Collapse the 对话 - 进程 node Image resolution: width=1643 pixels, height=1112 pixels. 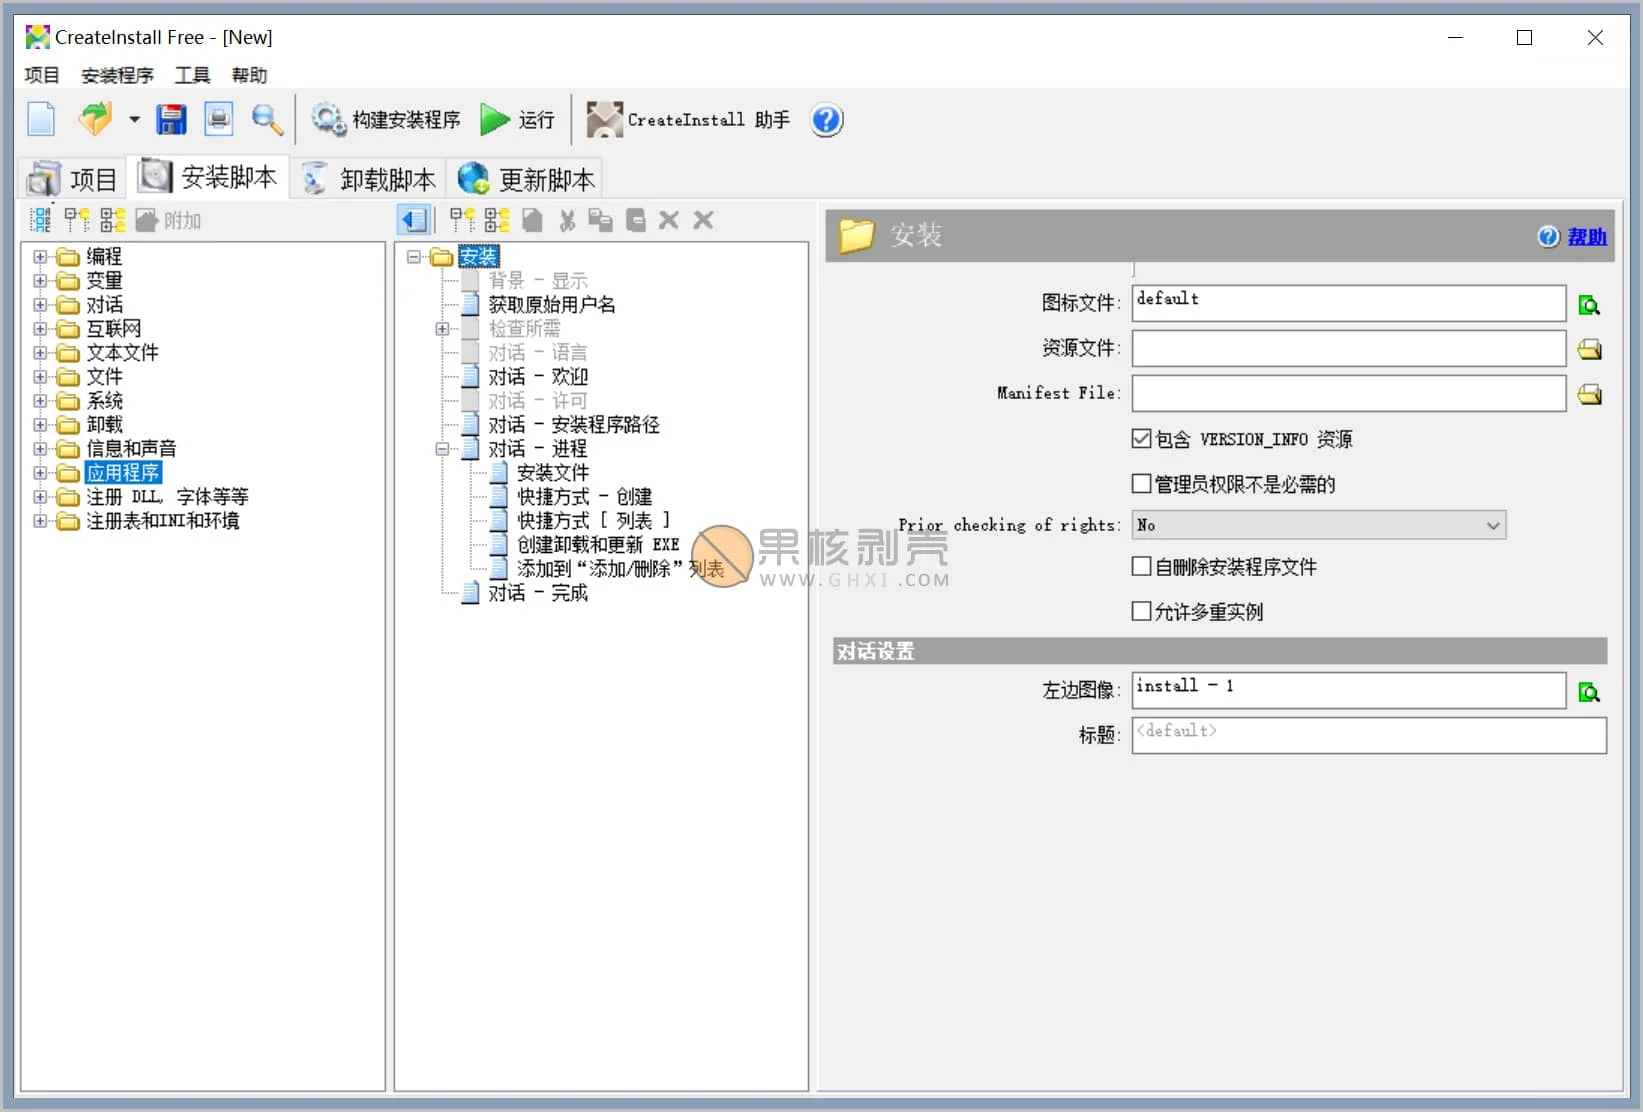click(x=442, y=449)
